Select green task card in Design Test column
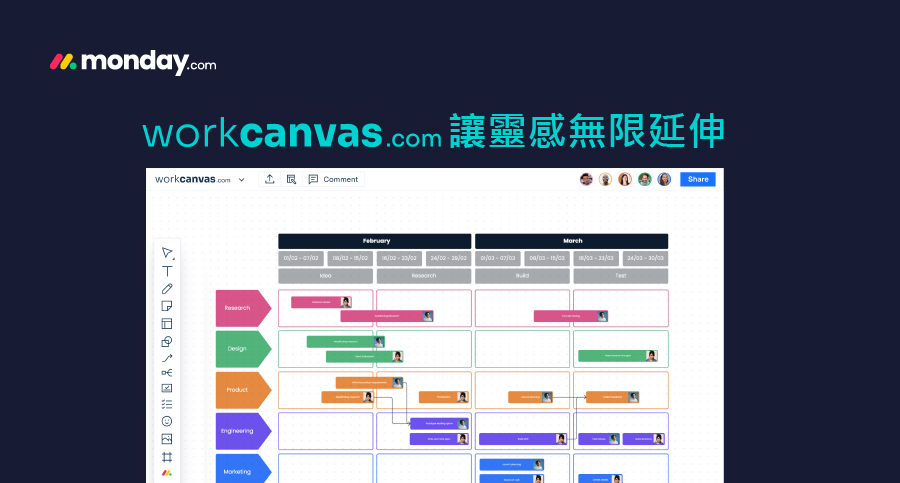Screen dimensions: 900x483 [618, 356]
